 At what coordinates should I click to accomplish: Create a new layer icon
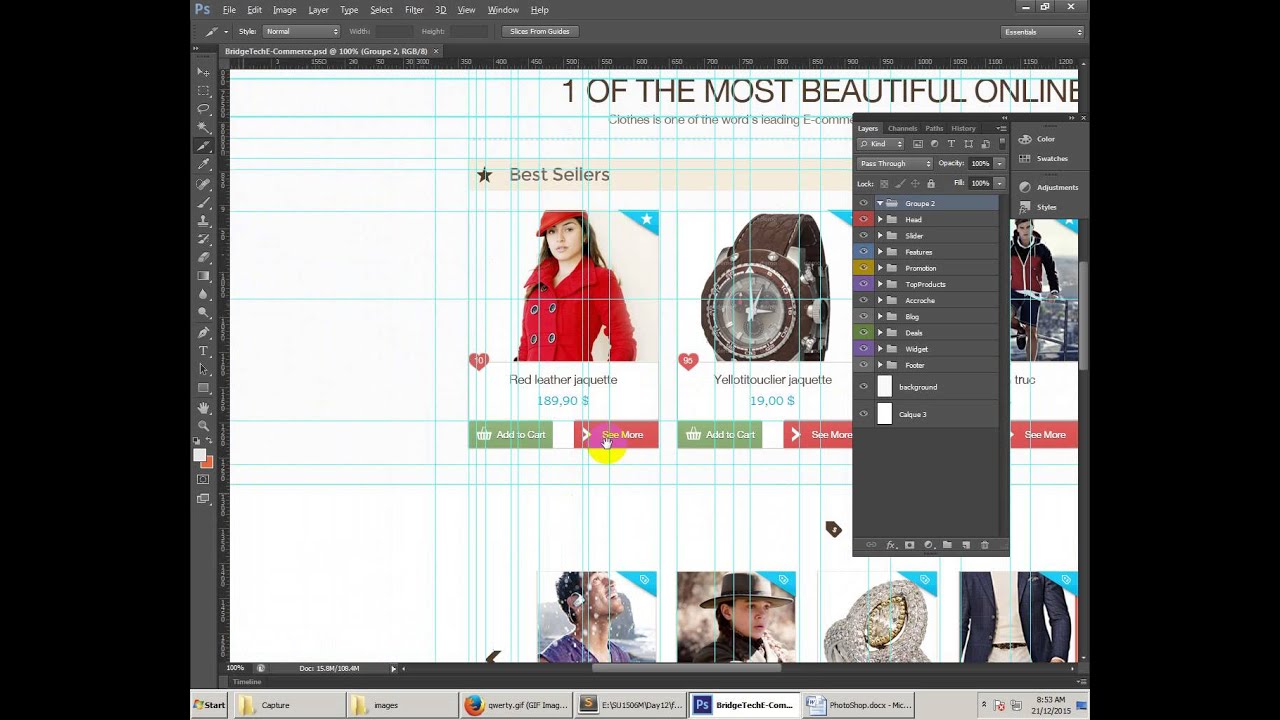[966, 545]
